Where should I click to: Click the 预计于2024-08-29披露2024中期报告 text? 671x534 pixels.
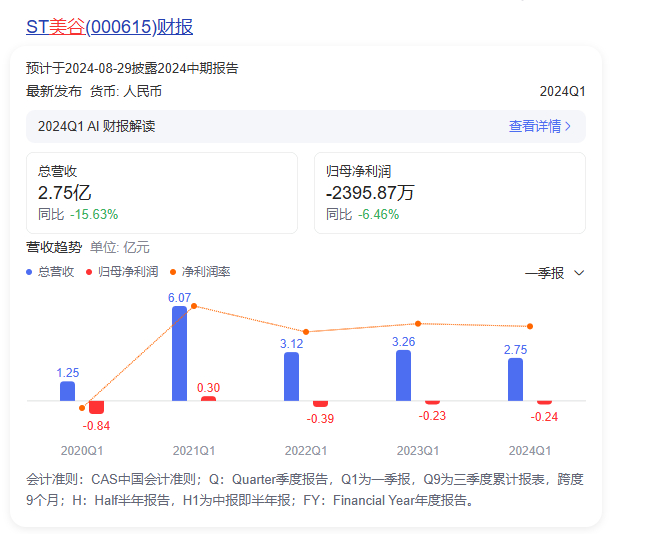132,68
